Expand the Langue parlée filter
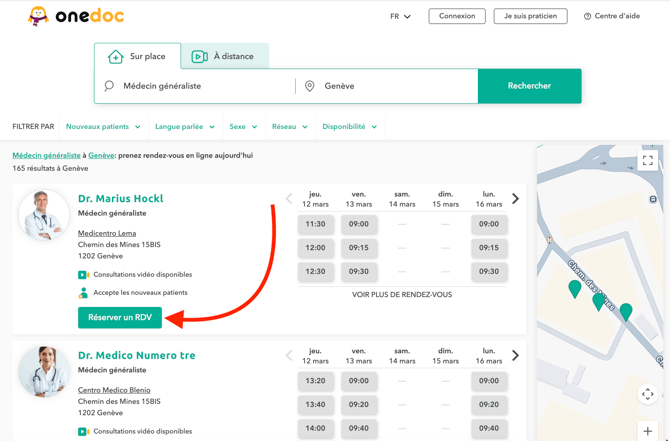670x441 pixels. coord(184,127)
